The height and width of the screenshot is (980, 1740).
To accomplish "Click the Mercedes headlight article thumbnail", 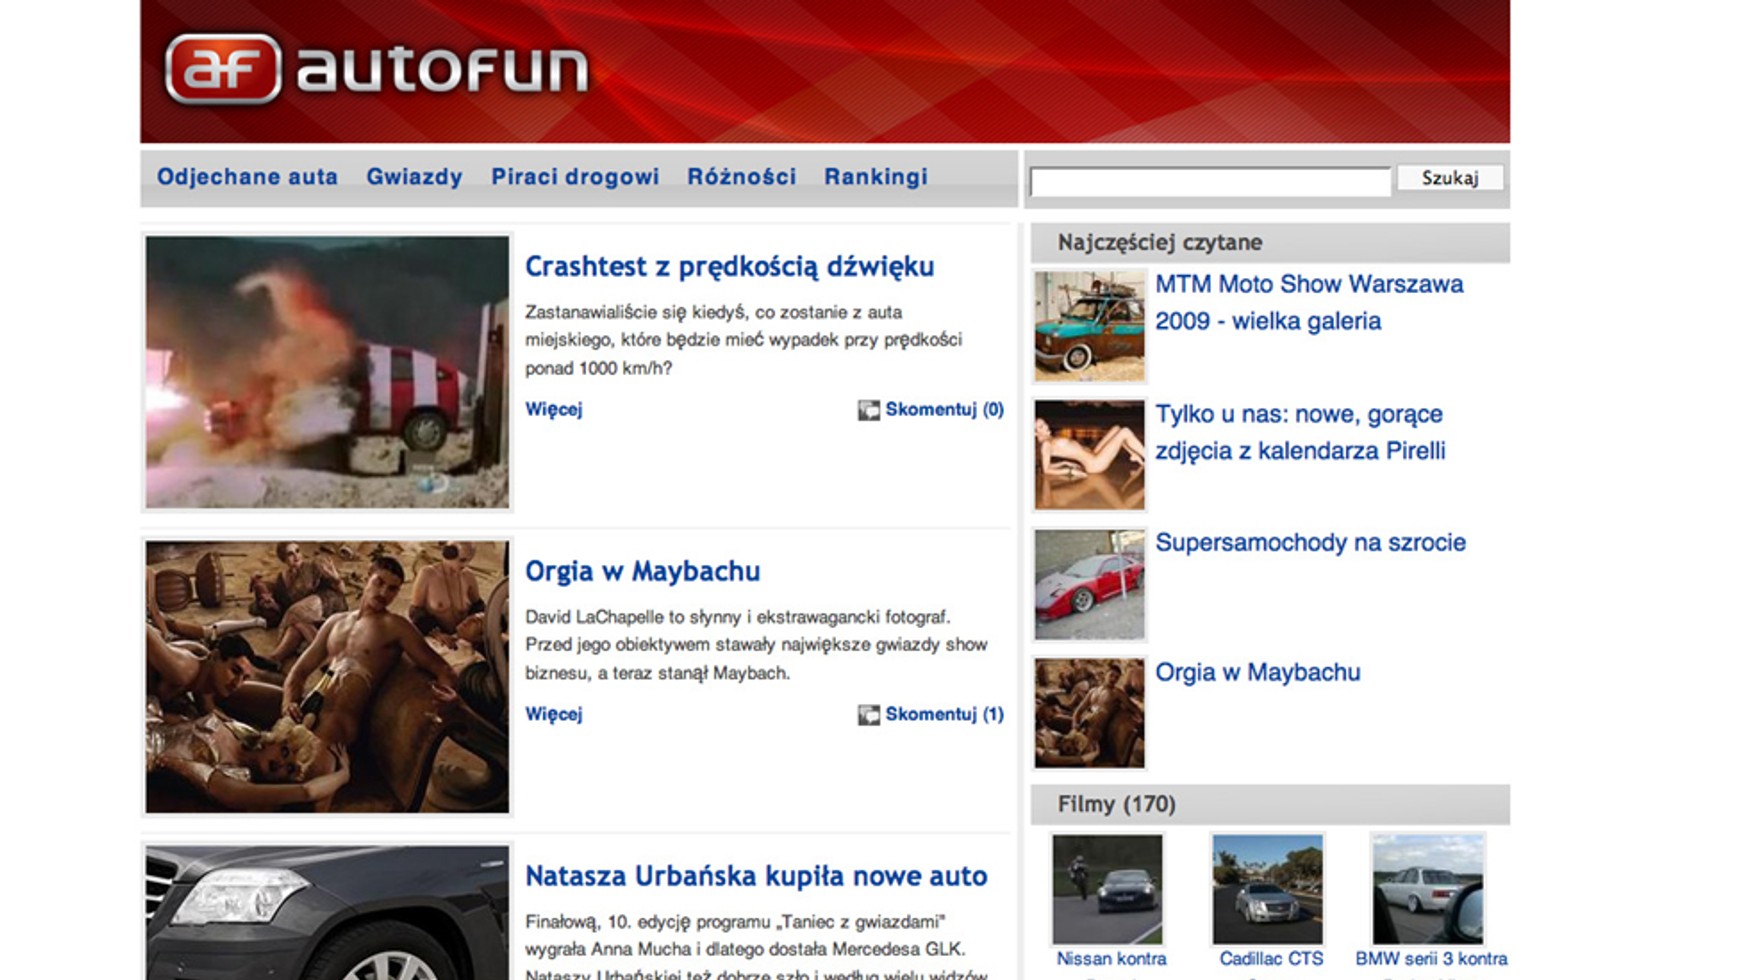I will tap(327, 912).
